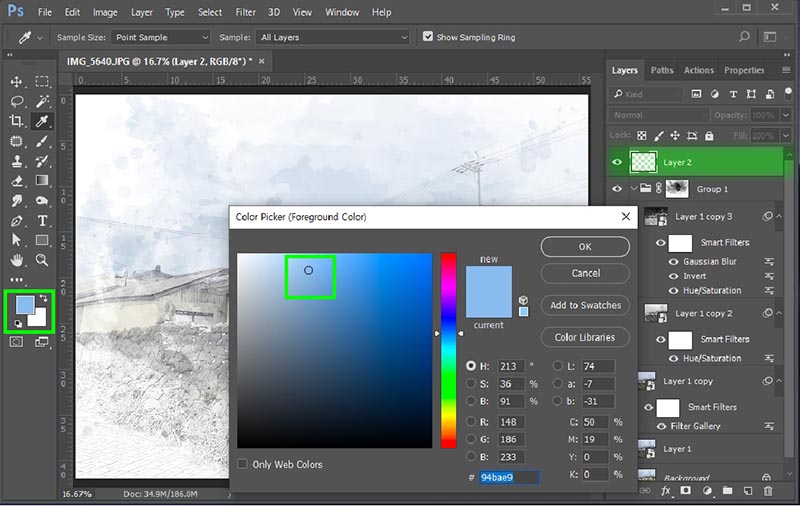Open the Image menu
This screenshot has height=506, width=800.
click(105, 12)
